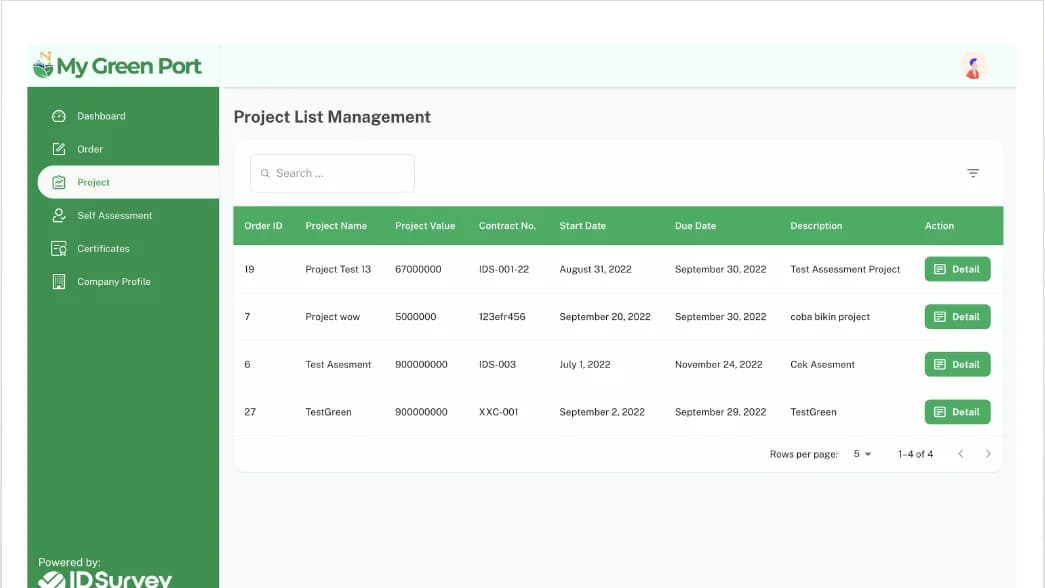Click the Project Name column header
The image size is (1045, 588).
336,226
